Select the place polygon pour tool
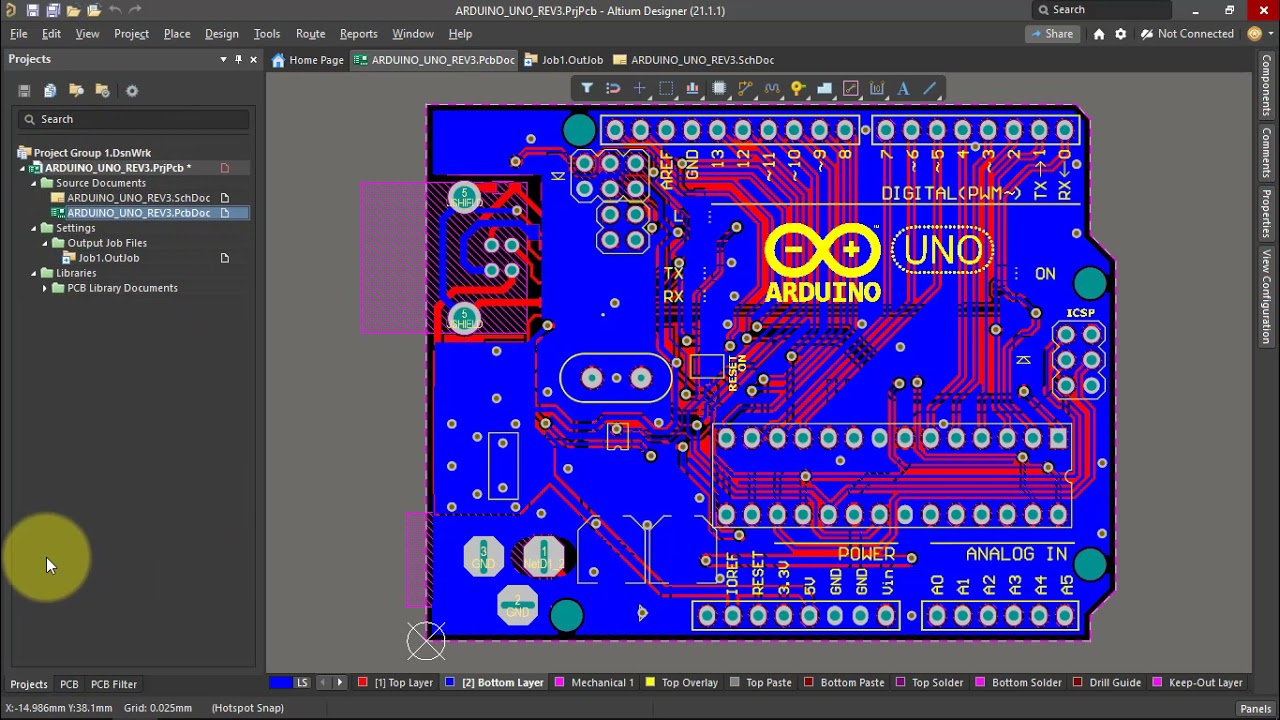The image size is (1280, 720). coord(824,89)
